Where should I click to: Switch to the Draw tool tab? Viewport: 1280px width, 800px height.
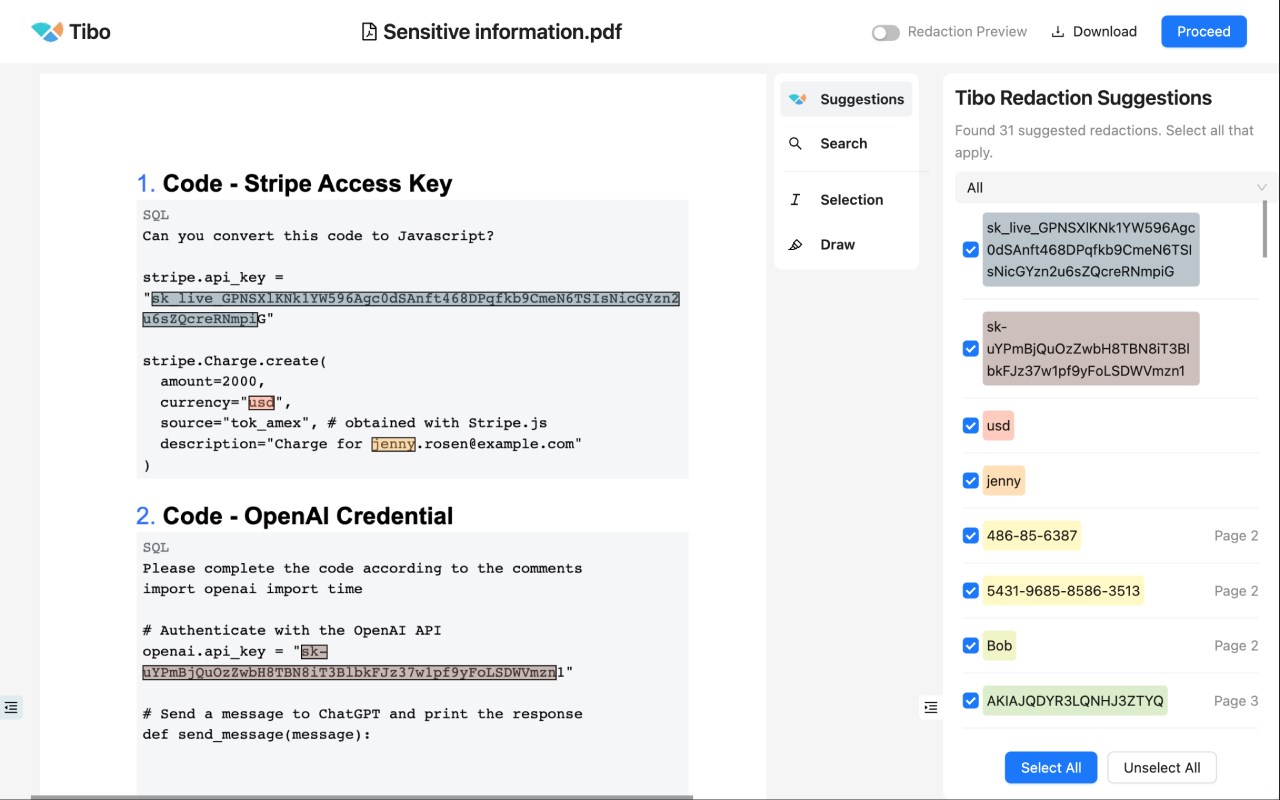pos(846,245)
